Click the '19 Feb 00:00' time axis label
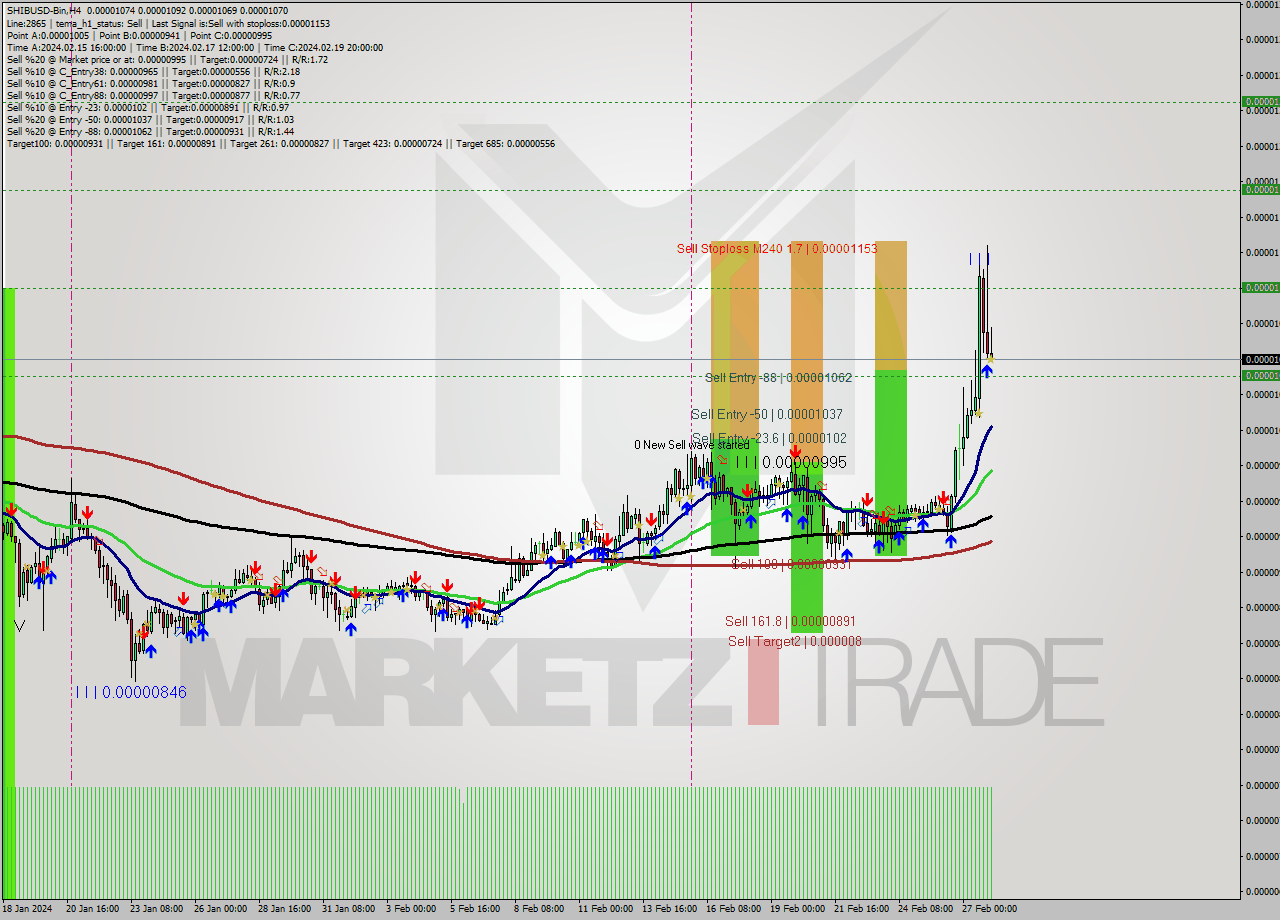This screenshot has height=920, width=1280. pos(797,909)
